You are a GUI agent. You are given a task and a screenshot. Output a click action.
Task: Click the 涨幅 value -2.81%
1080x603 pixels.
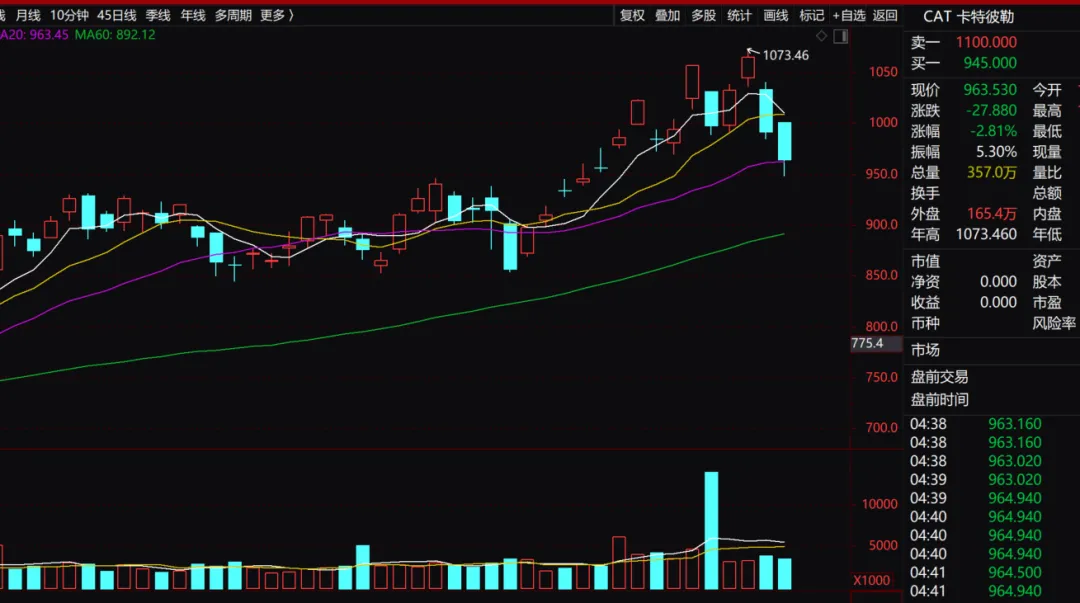[x=993, y=131]
